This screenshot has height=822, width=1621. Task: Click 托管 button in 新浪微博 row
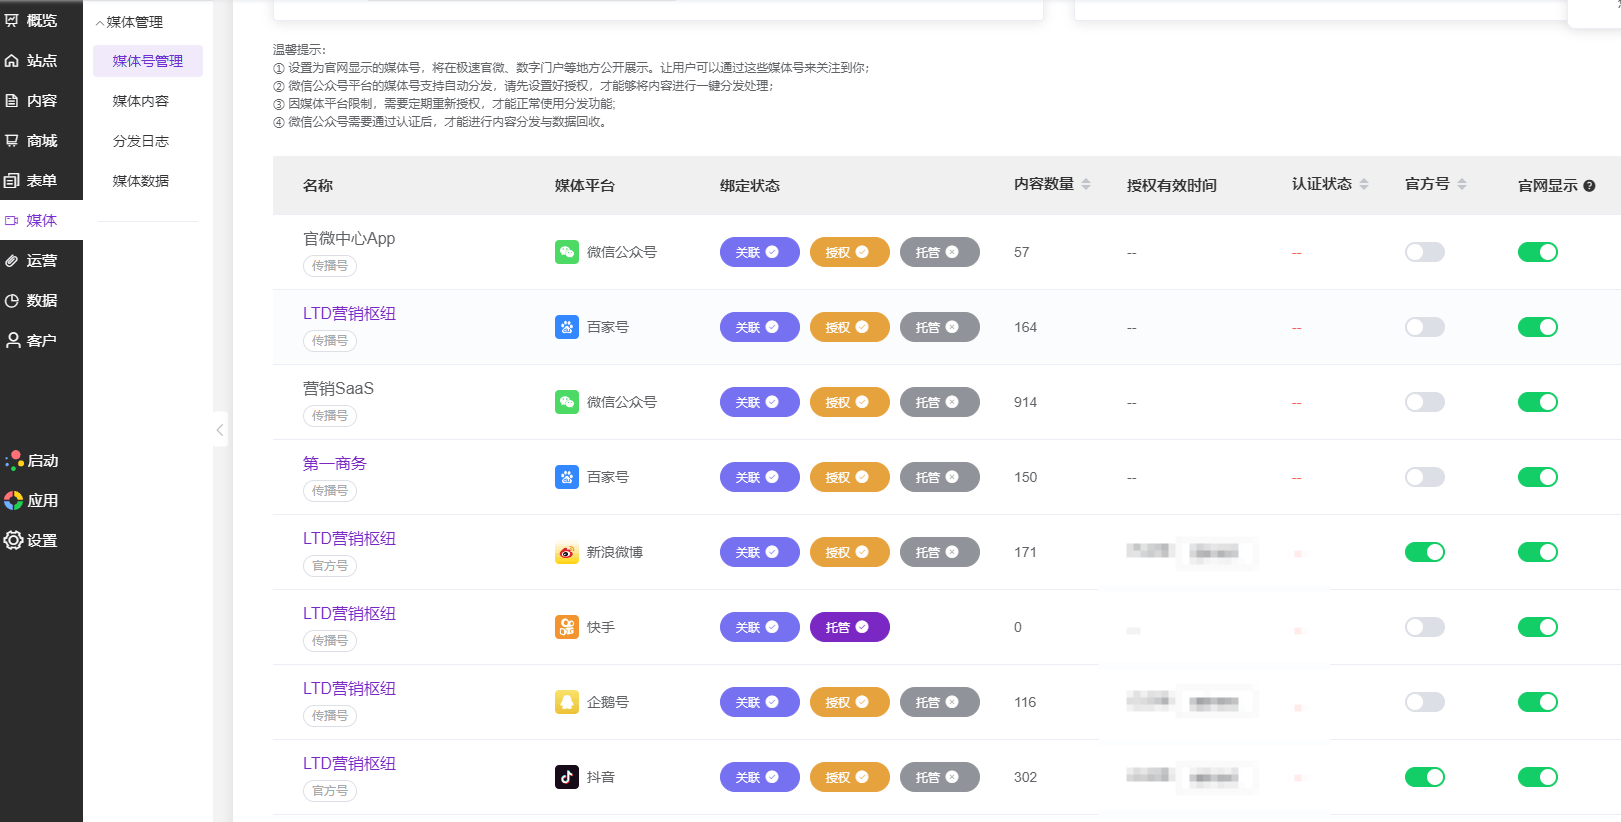(x=940, y=552)
